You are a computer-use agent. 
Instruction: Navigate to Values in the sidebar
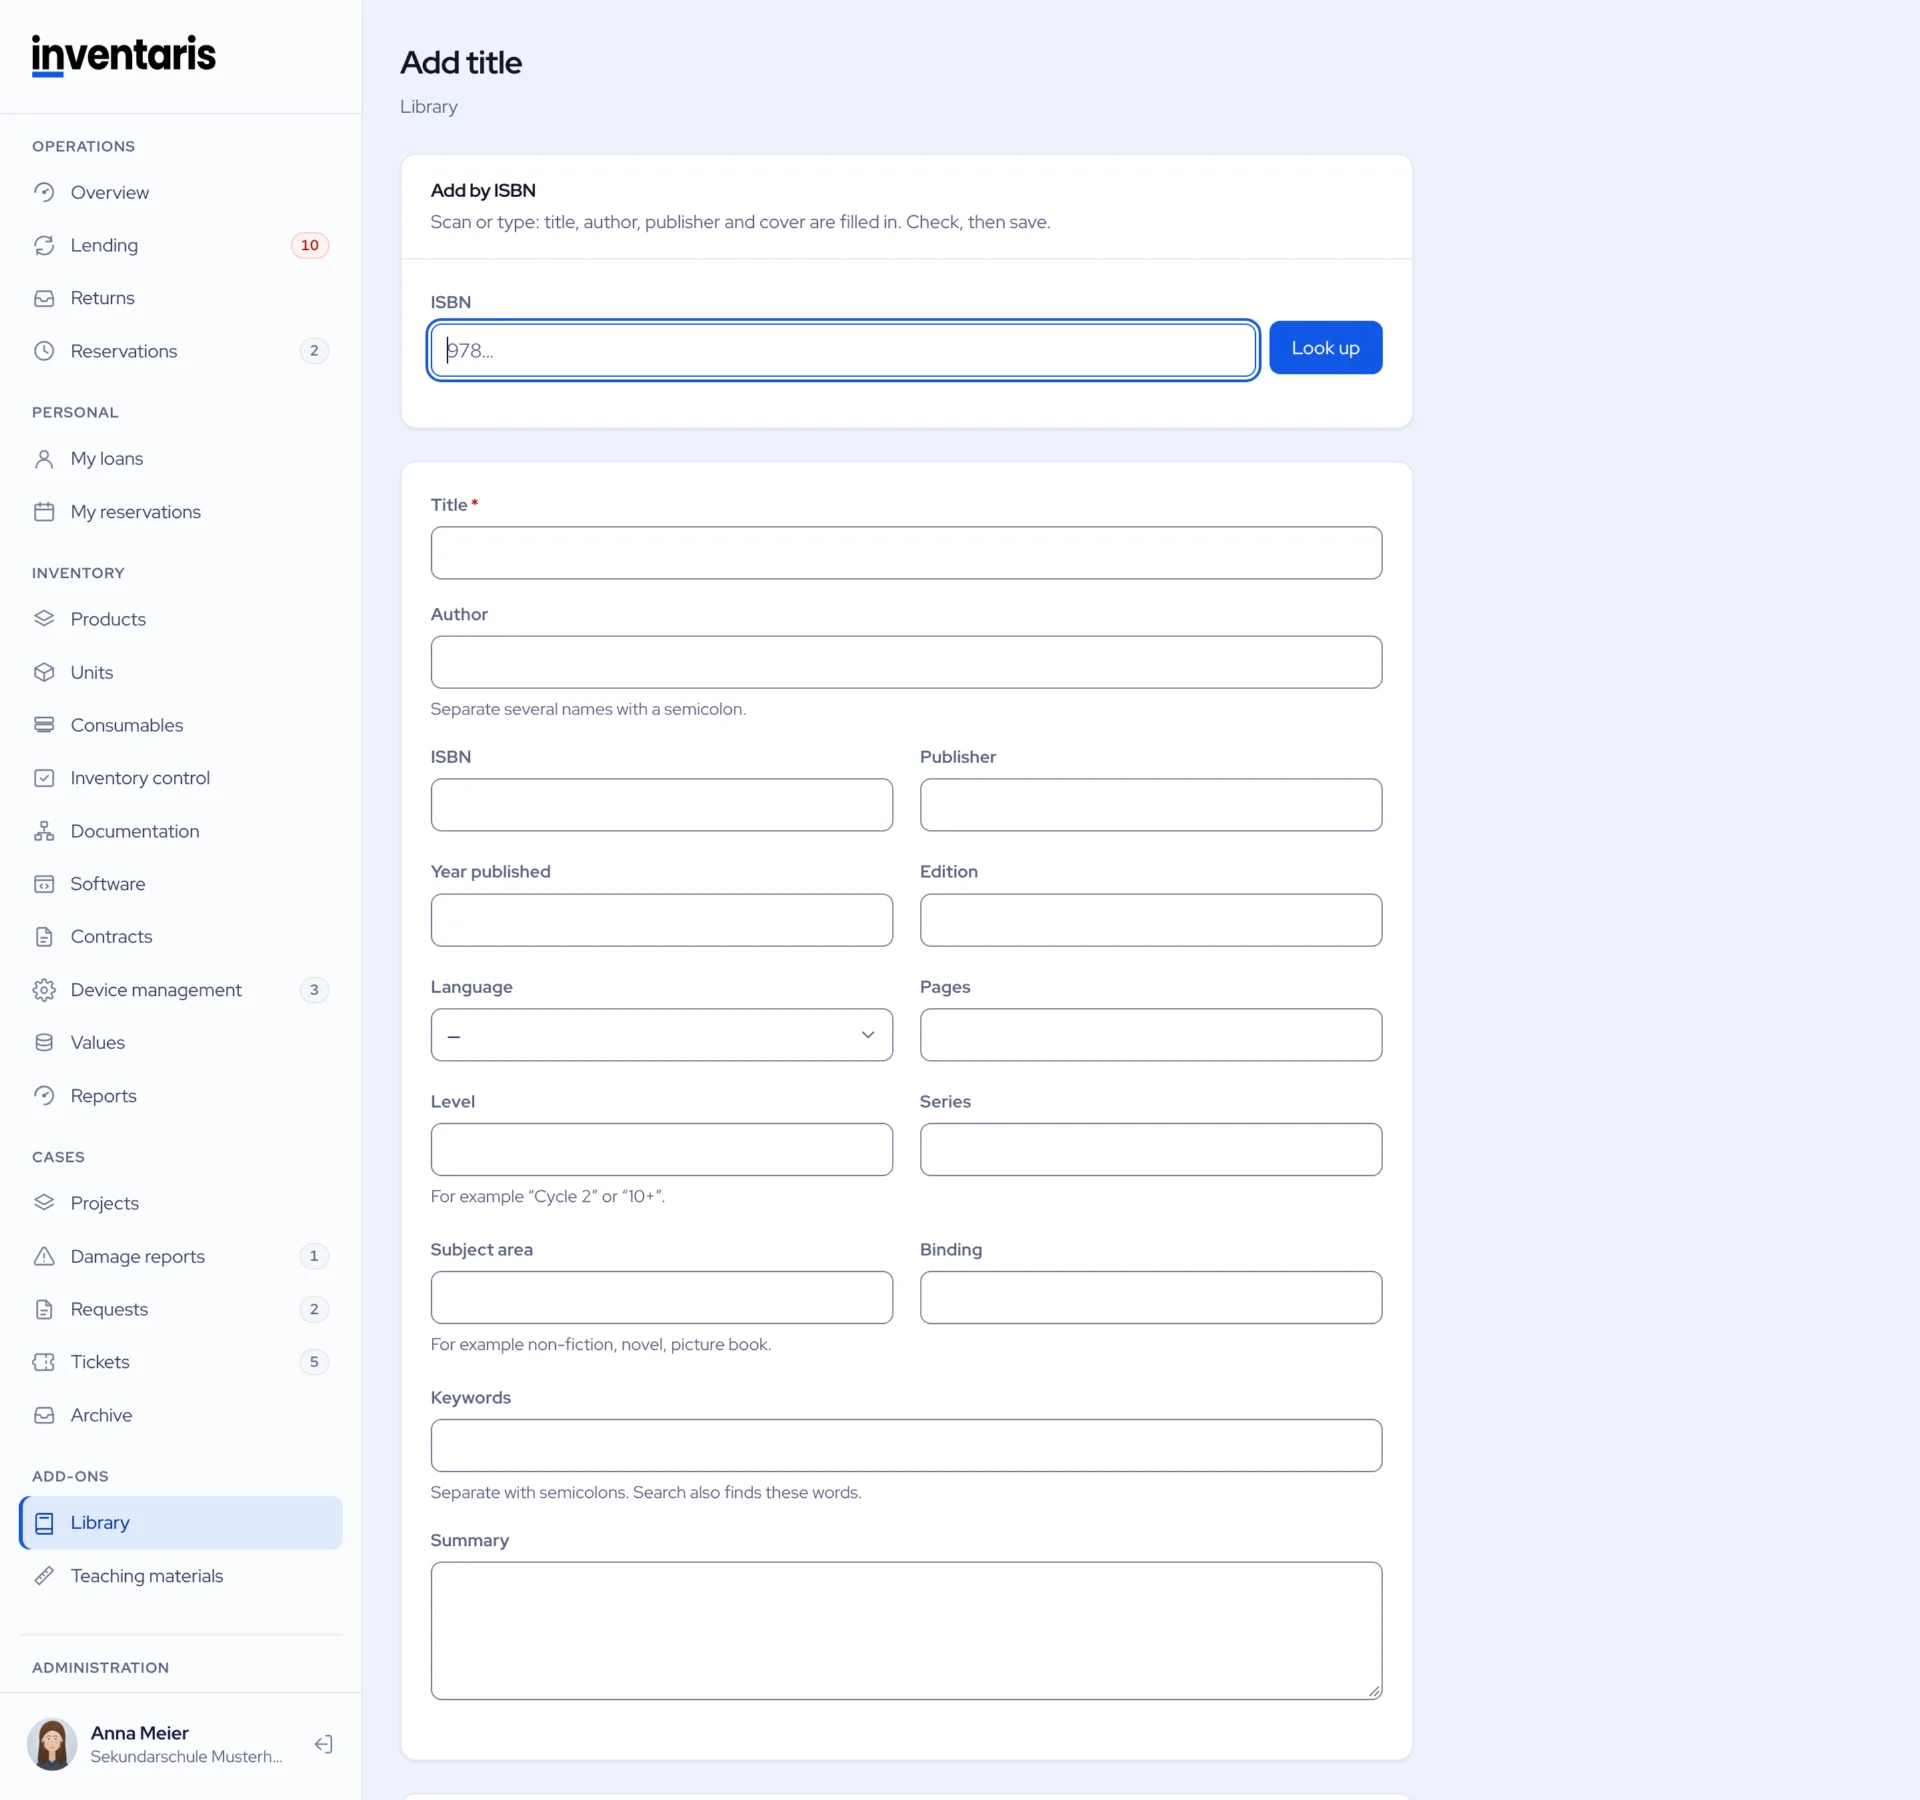point(181,1043)
